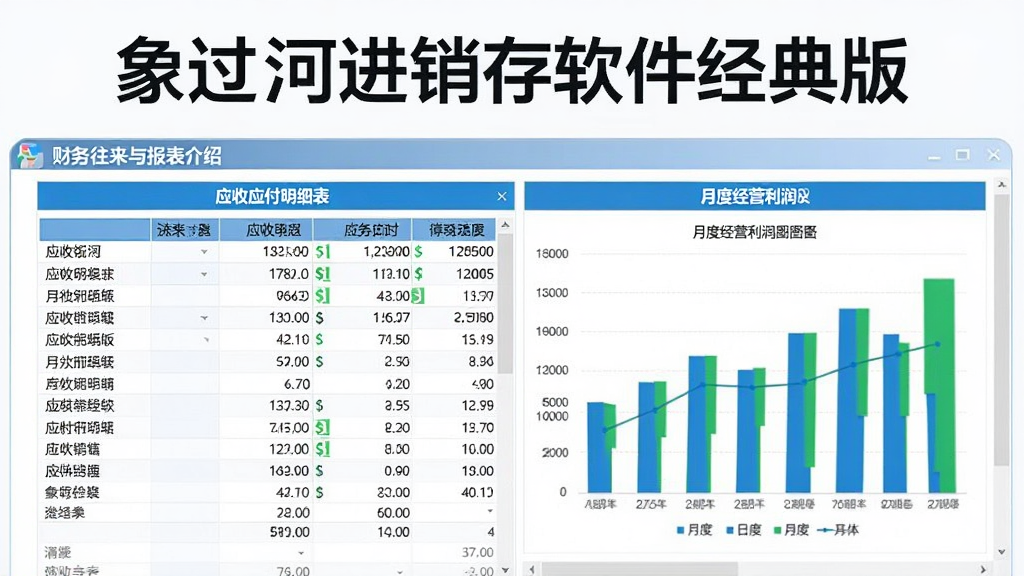Viewport: 1024px width, 576px height.
Task: Click the blue bar above 275年
Action: tap(646, 437)
